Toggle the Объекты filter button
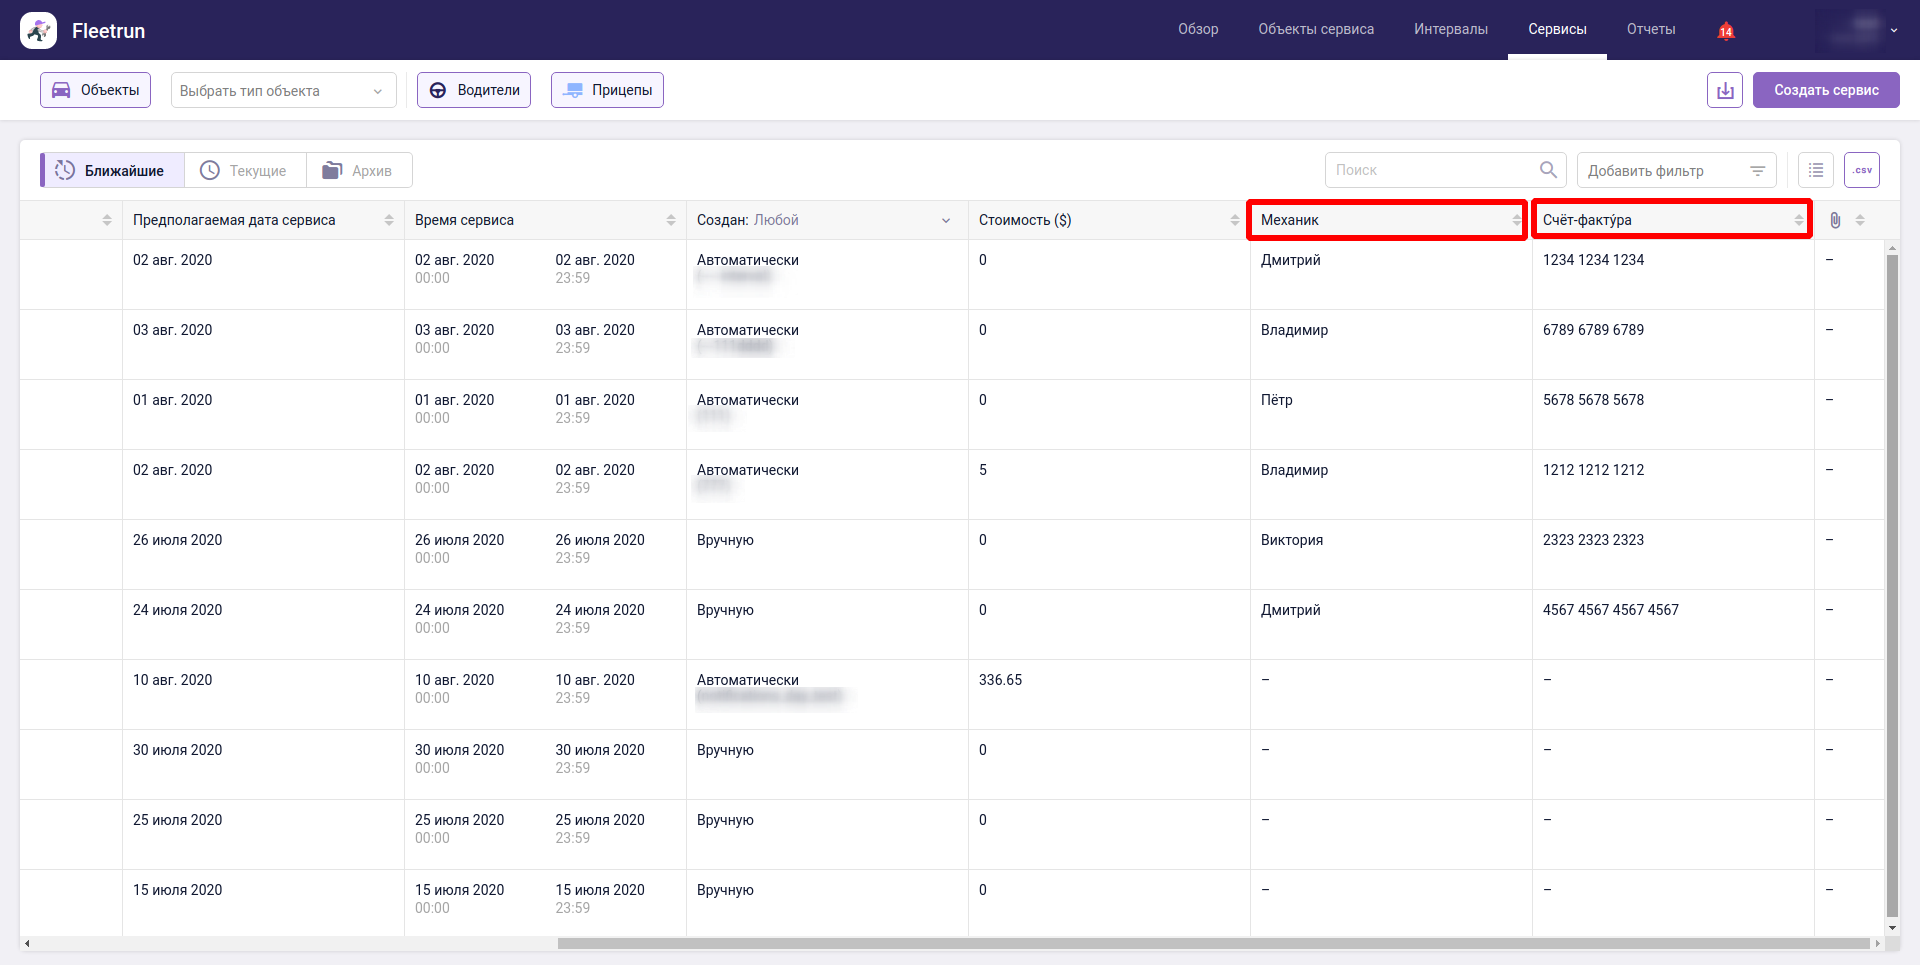1920x965 pixels. (x=96, y=90)
